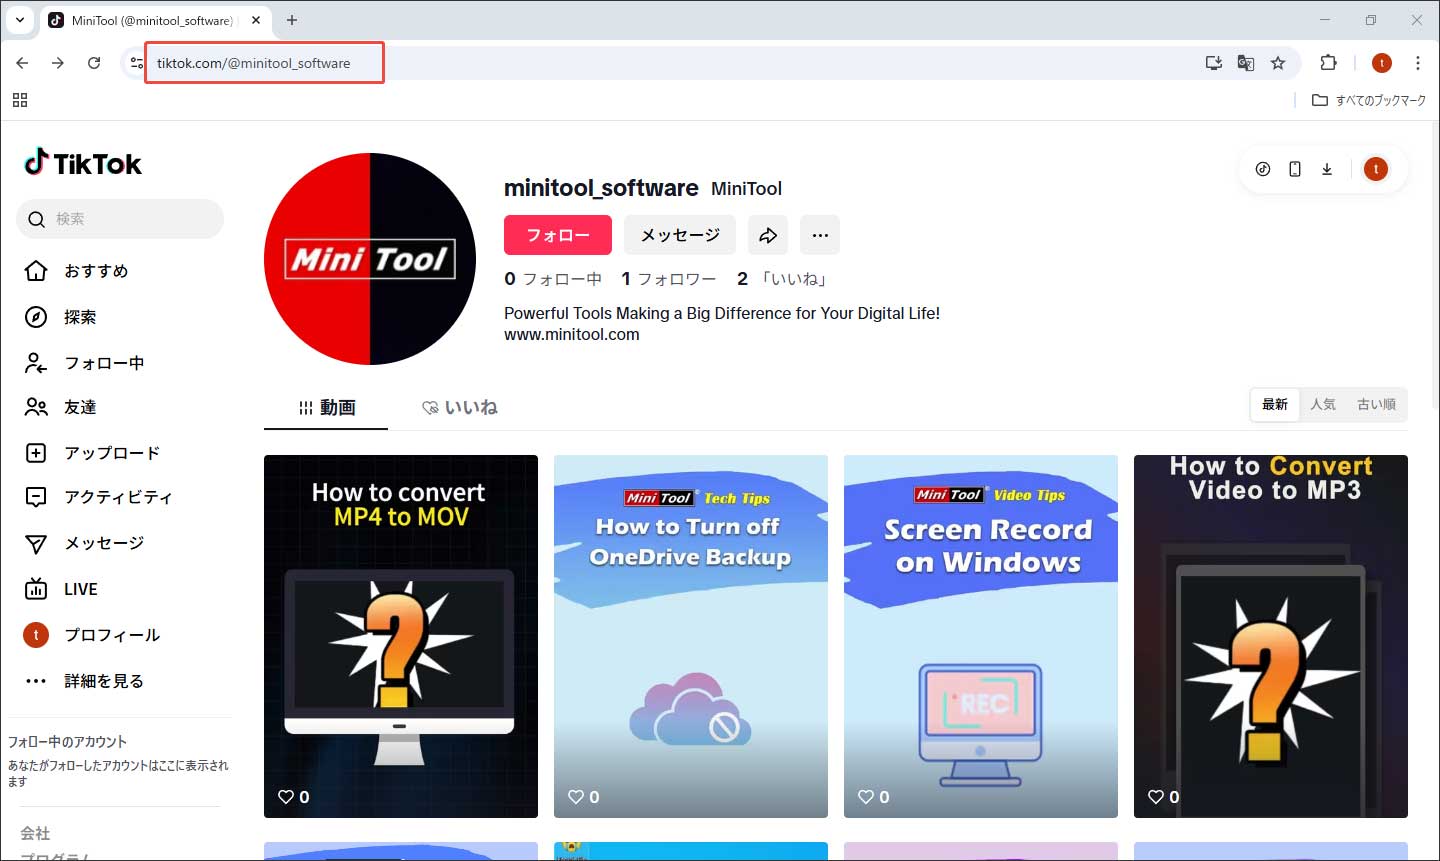Screen dimensions: 1440x861
Task: Open www.minitool.com link
Action: coord(571,335)
